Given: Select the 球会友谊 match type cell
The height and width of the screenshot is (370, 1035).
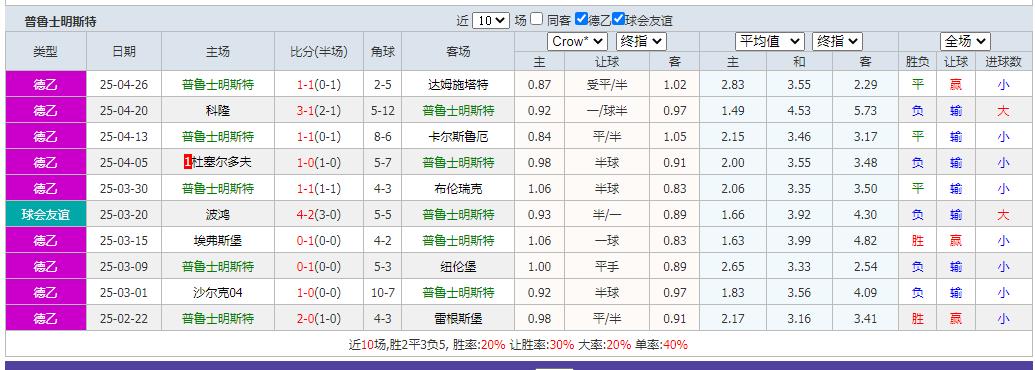Looking at the screenshot, I should click(x=46, y=214).
